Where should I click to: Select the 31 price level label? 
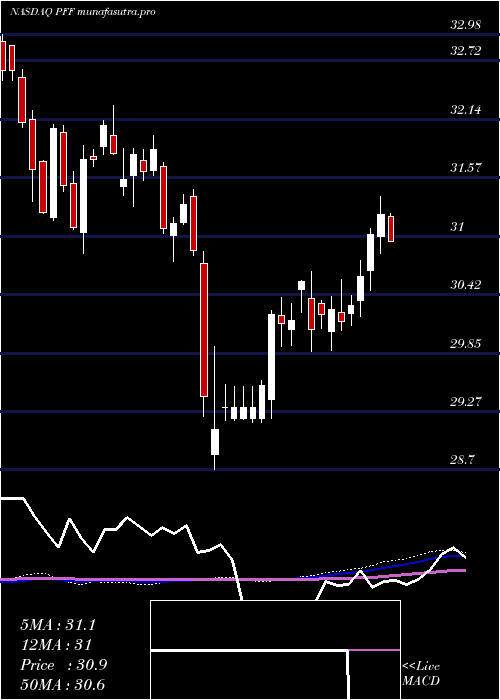457,226
